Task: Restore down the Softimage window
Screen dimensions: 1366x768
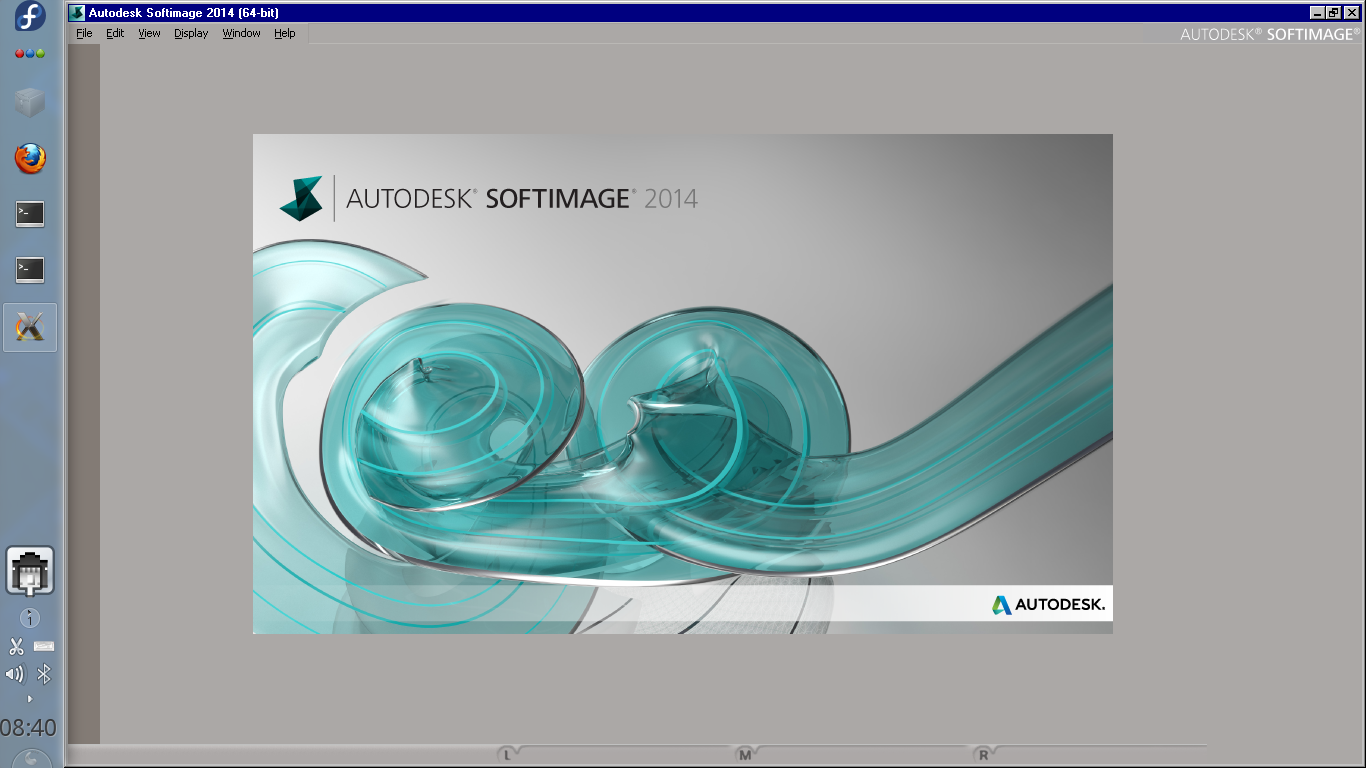Action: tap(1333, 12)
